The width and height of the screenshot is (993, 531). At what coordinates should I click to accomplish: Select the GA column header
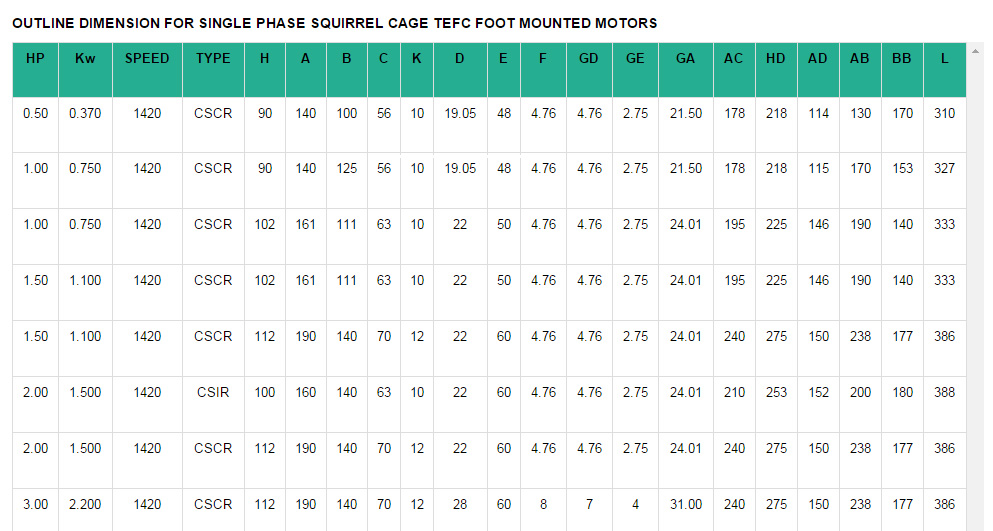pyautogui.click(x=685, y=59)
